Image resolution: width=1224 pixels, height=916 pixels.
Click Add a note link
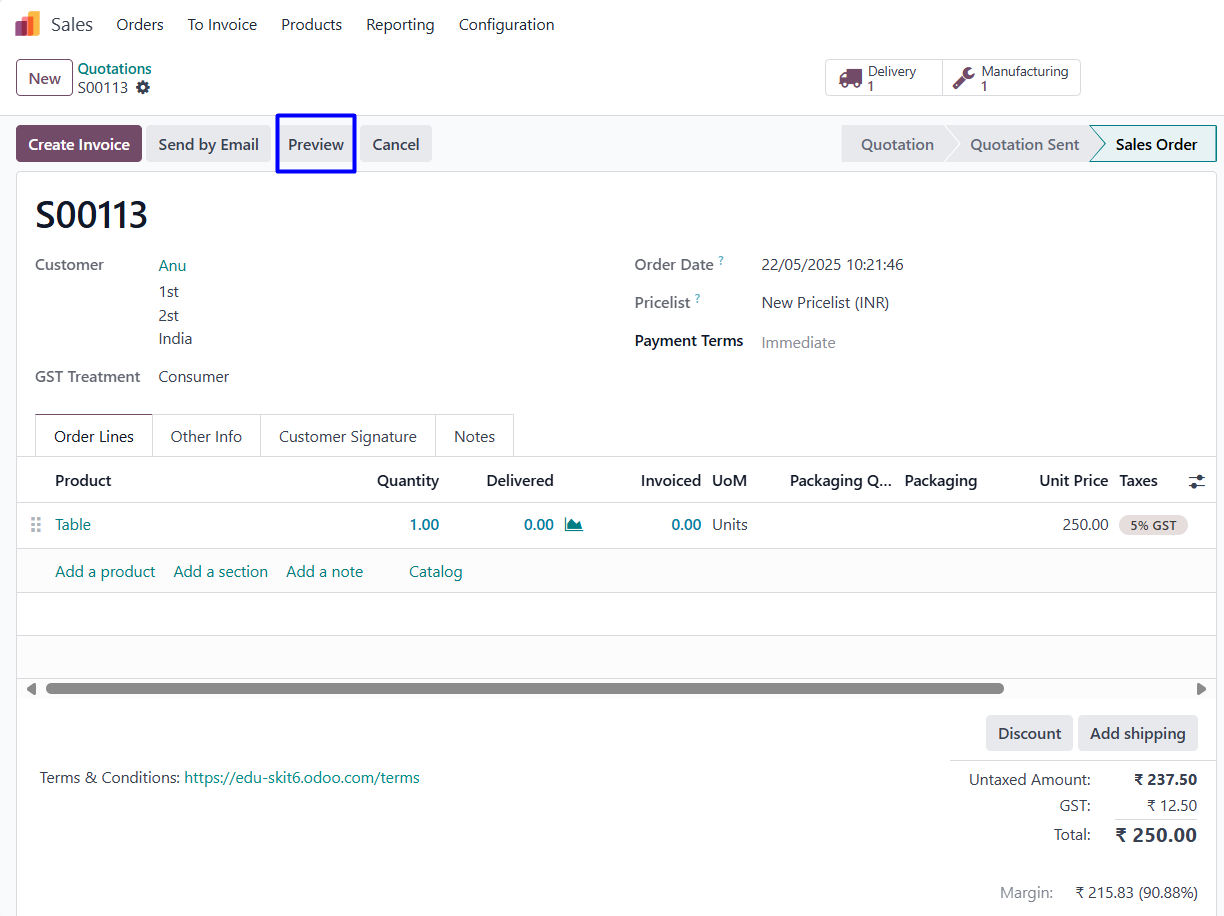pyautogui.click(x=325, y=572)
